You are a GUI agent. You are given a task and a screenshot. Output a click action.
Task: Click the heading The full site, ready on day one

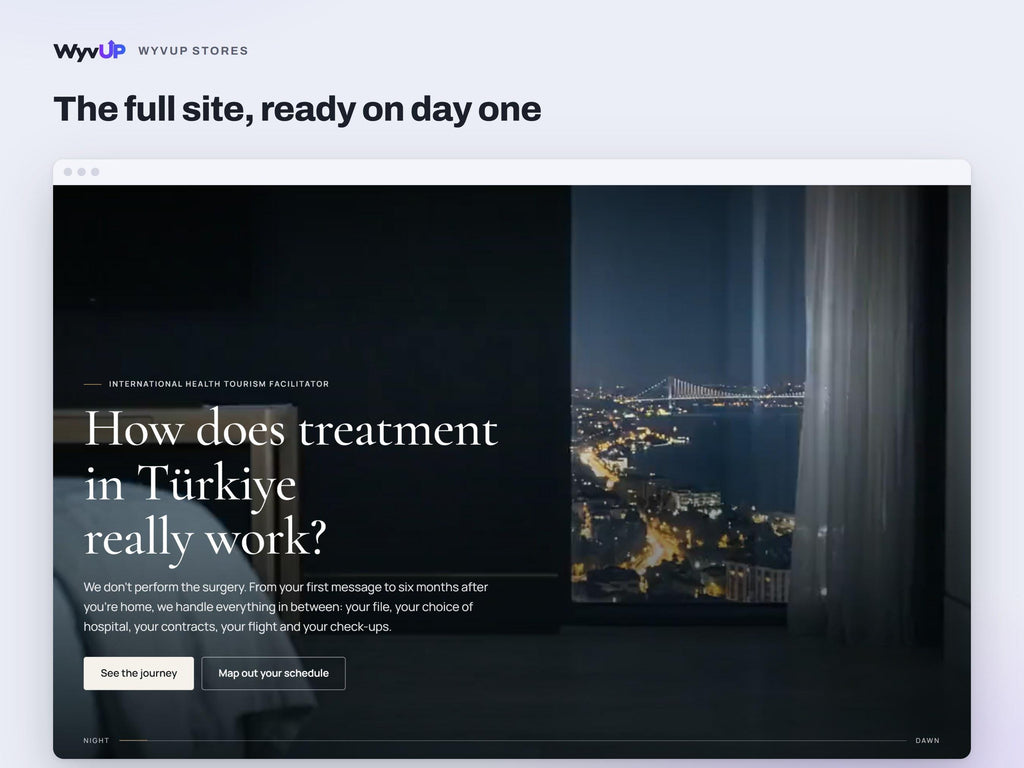[297, 108]
